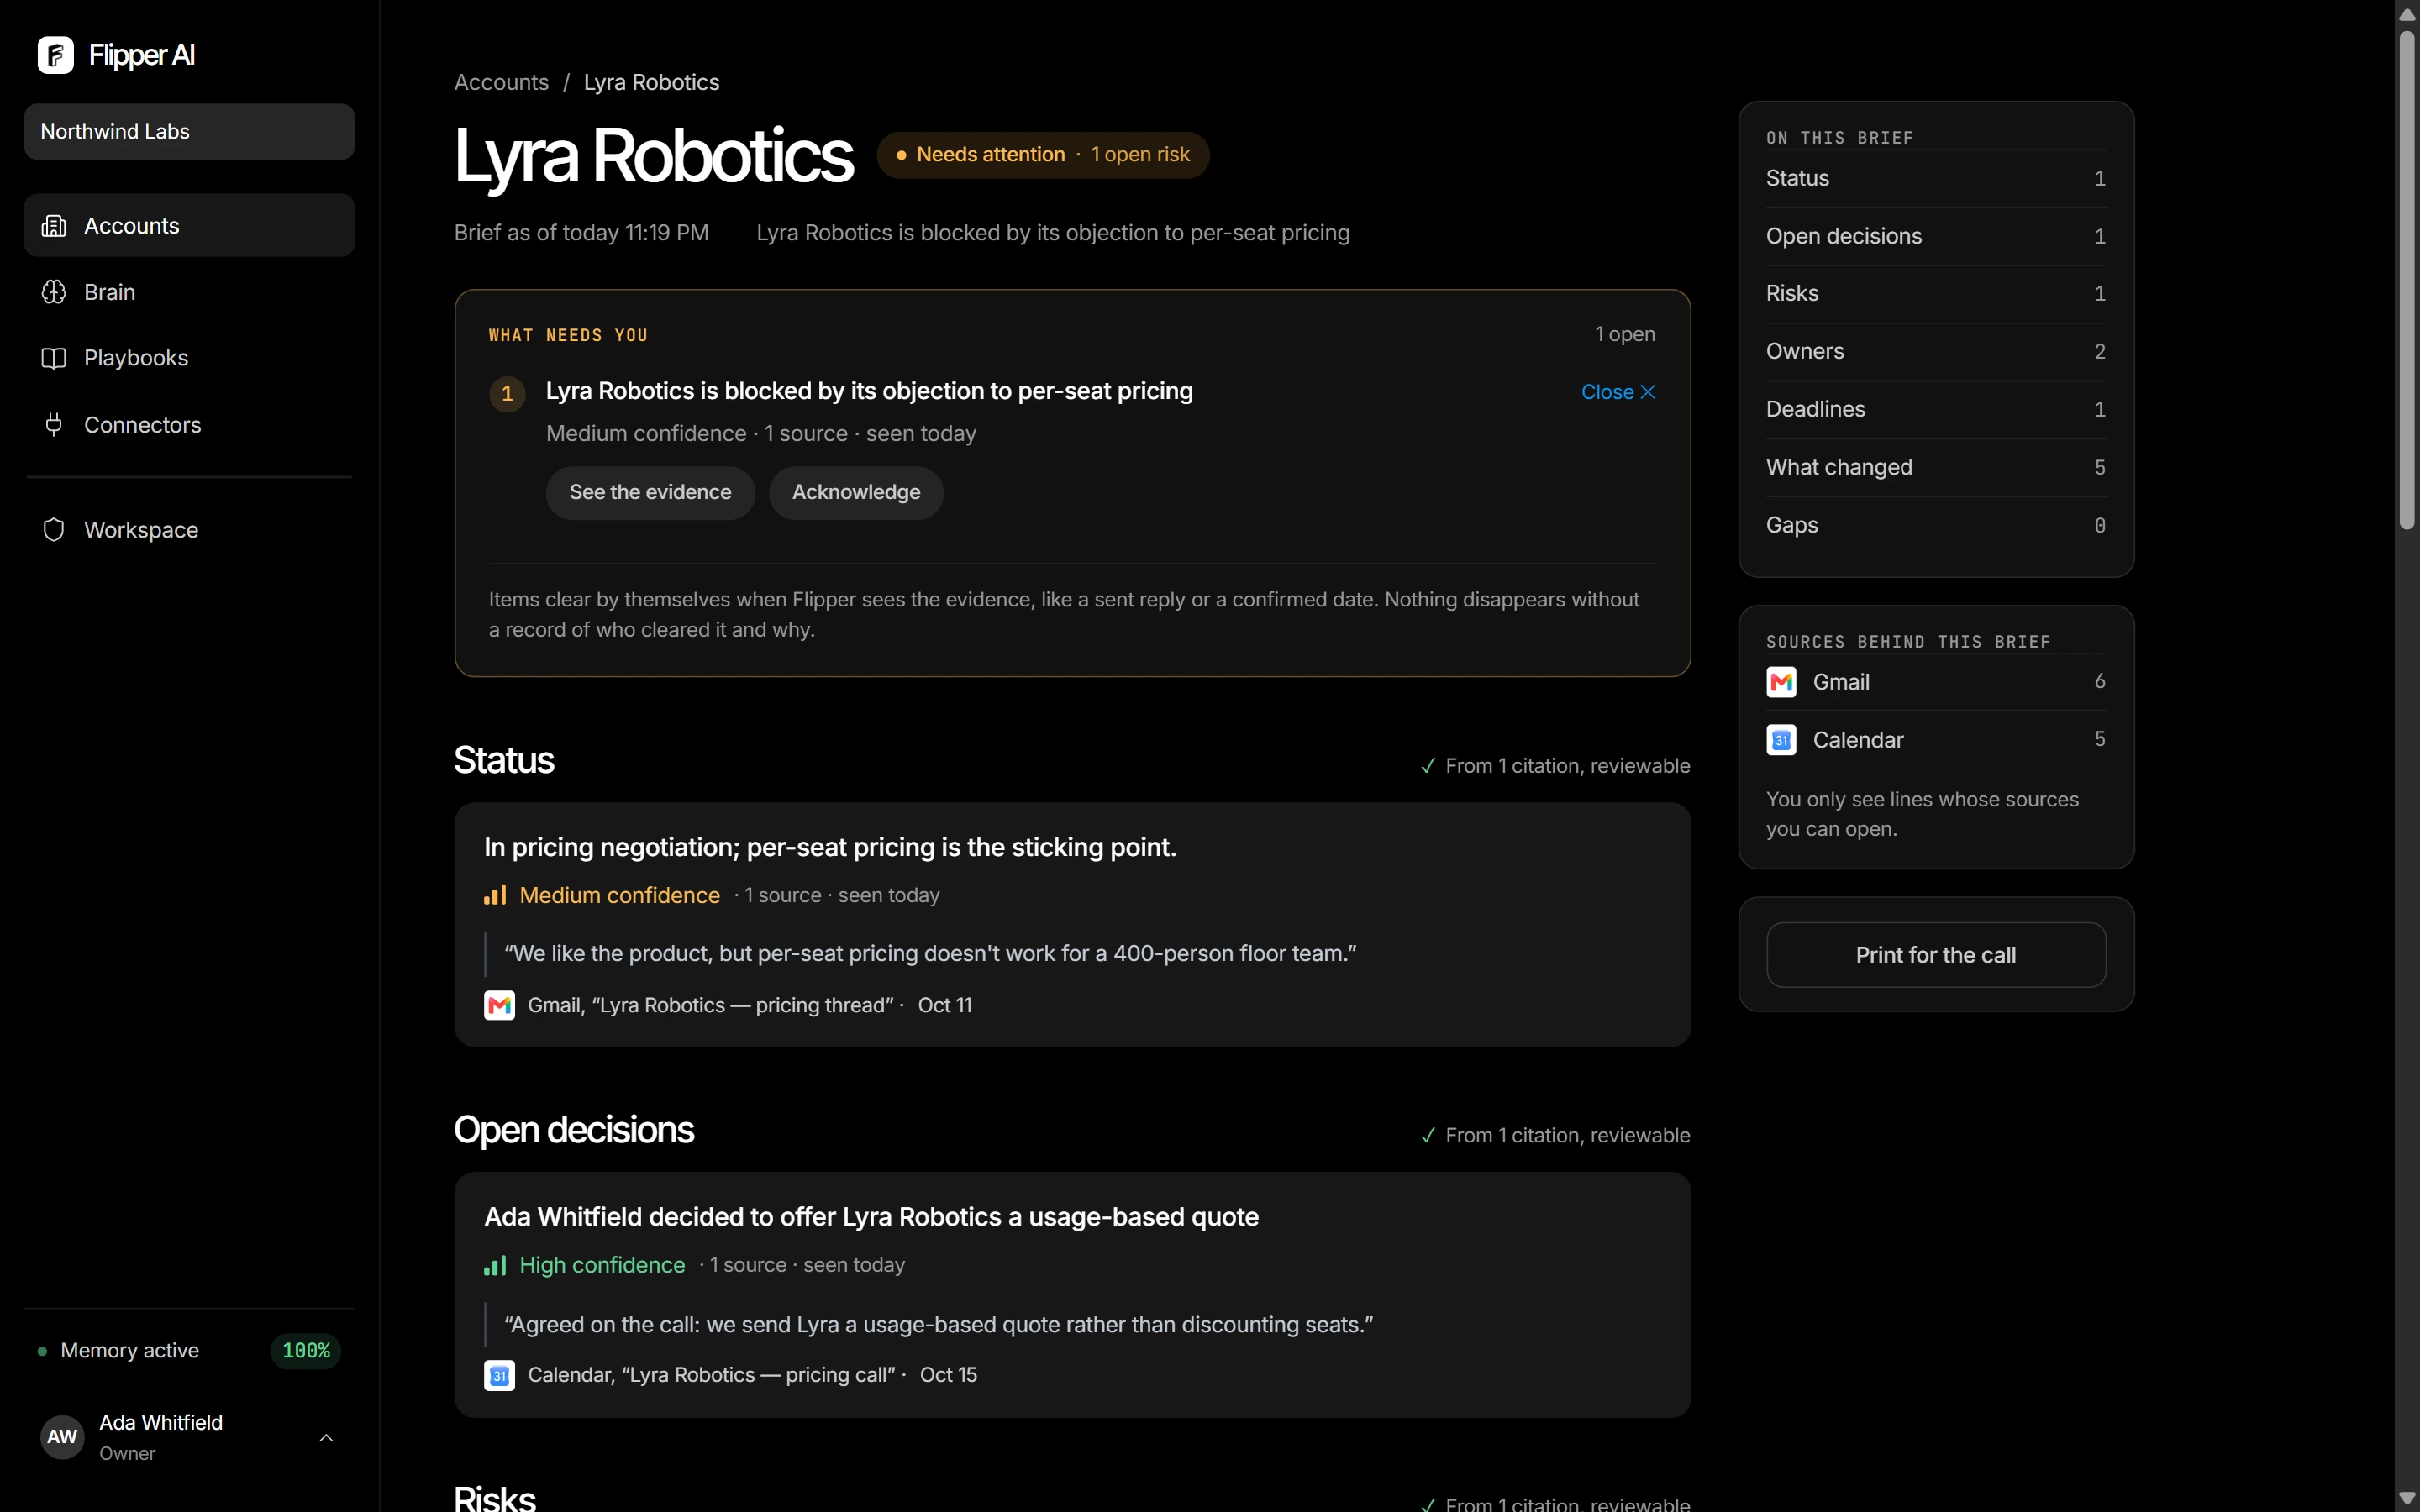
Task: Click the AW user avatar
Action: (x=62, y=1437)
